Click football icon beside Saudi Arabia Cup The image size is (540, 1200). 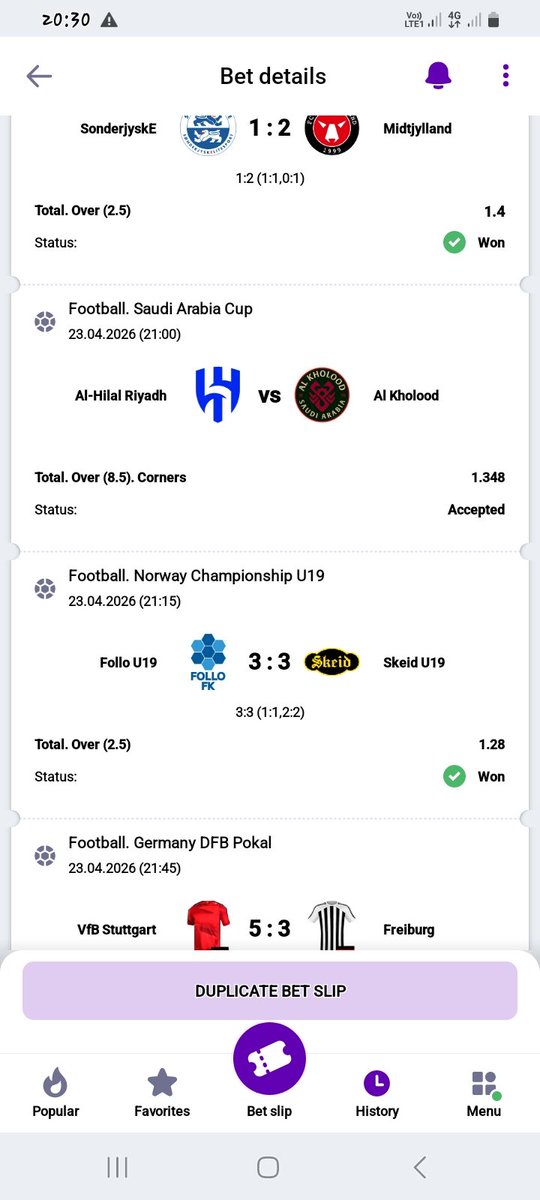(45, 321)
